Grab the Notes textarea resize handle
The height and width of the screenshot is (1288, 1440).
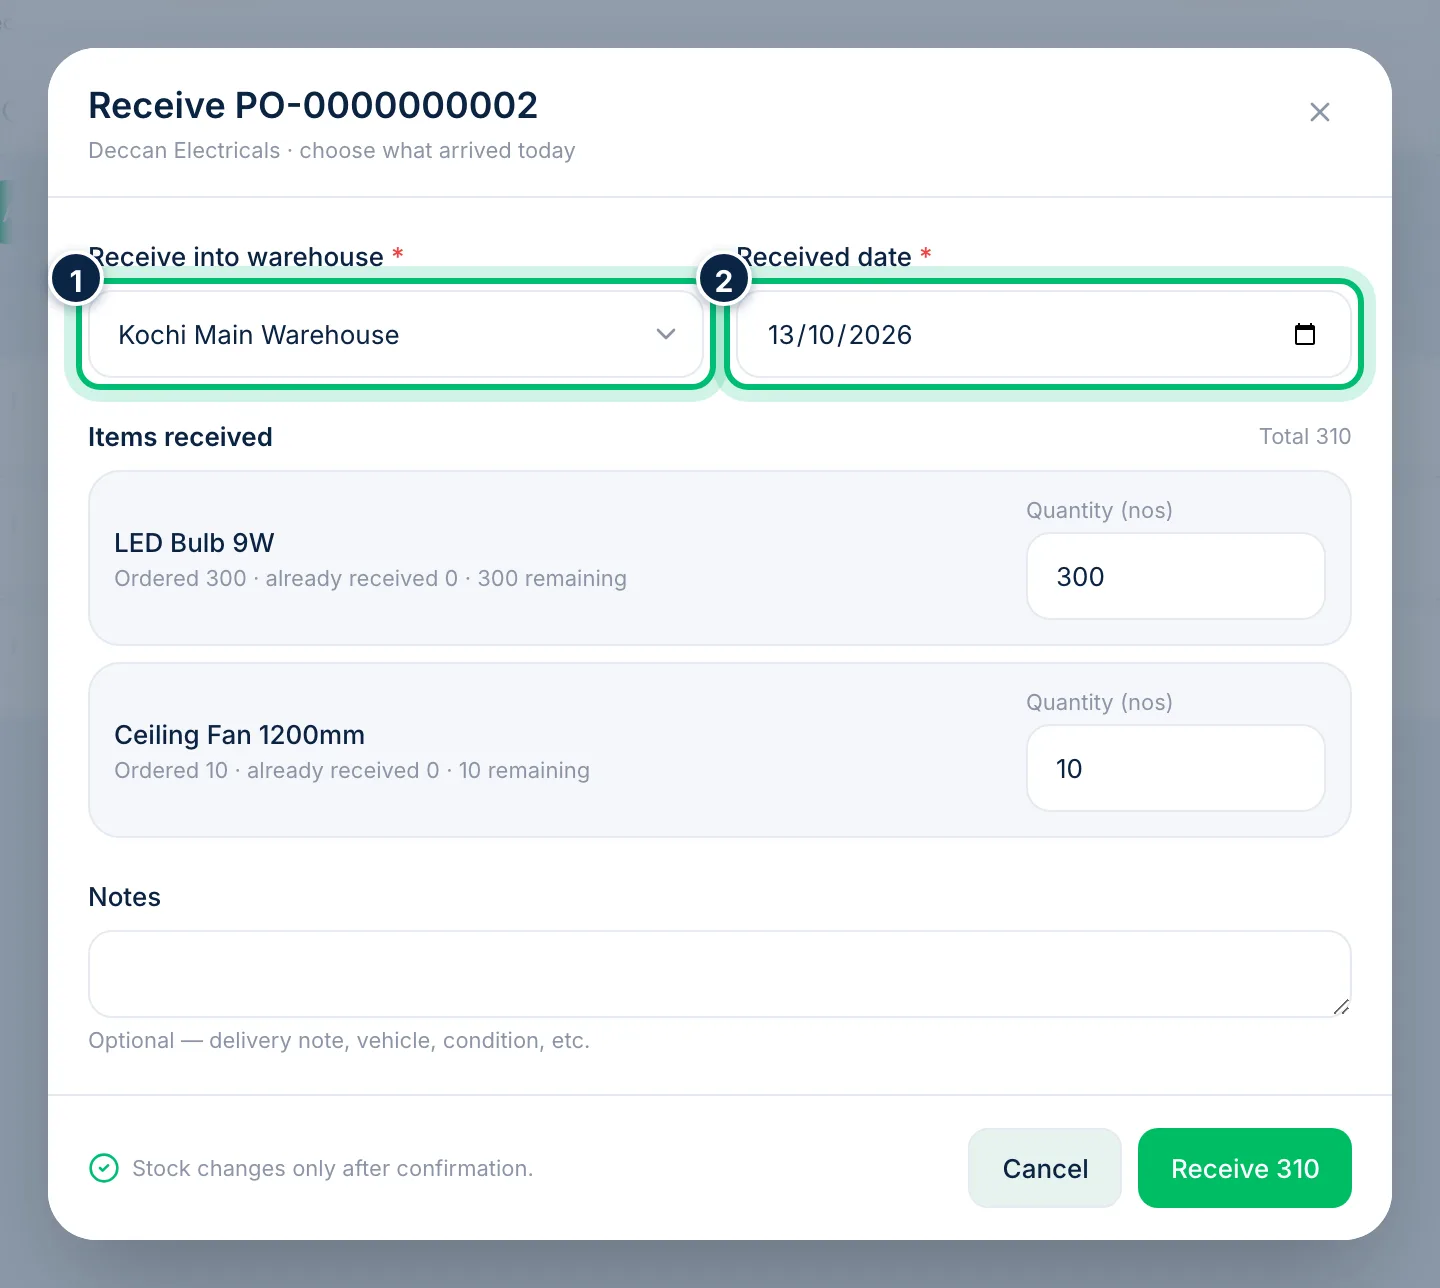click(1341, 1007)
